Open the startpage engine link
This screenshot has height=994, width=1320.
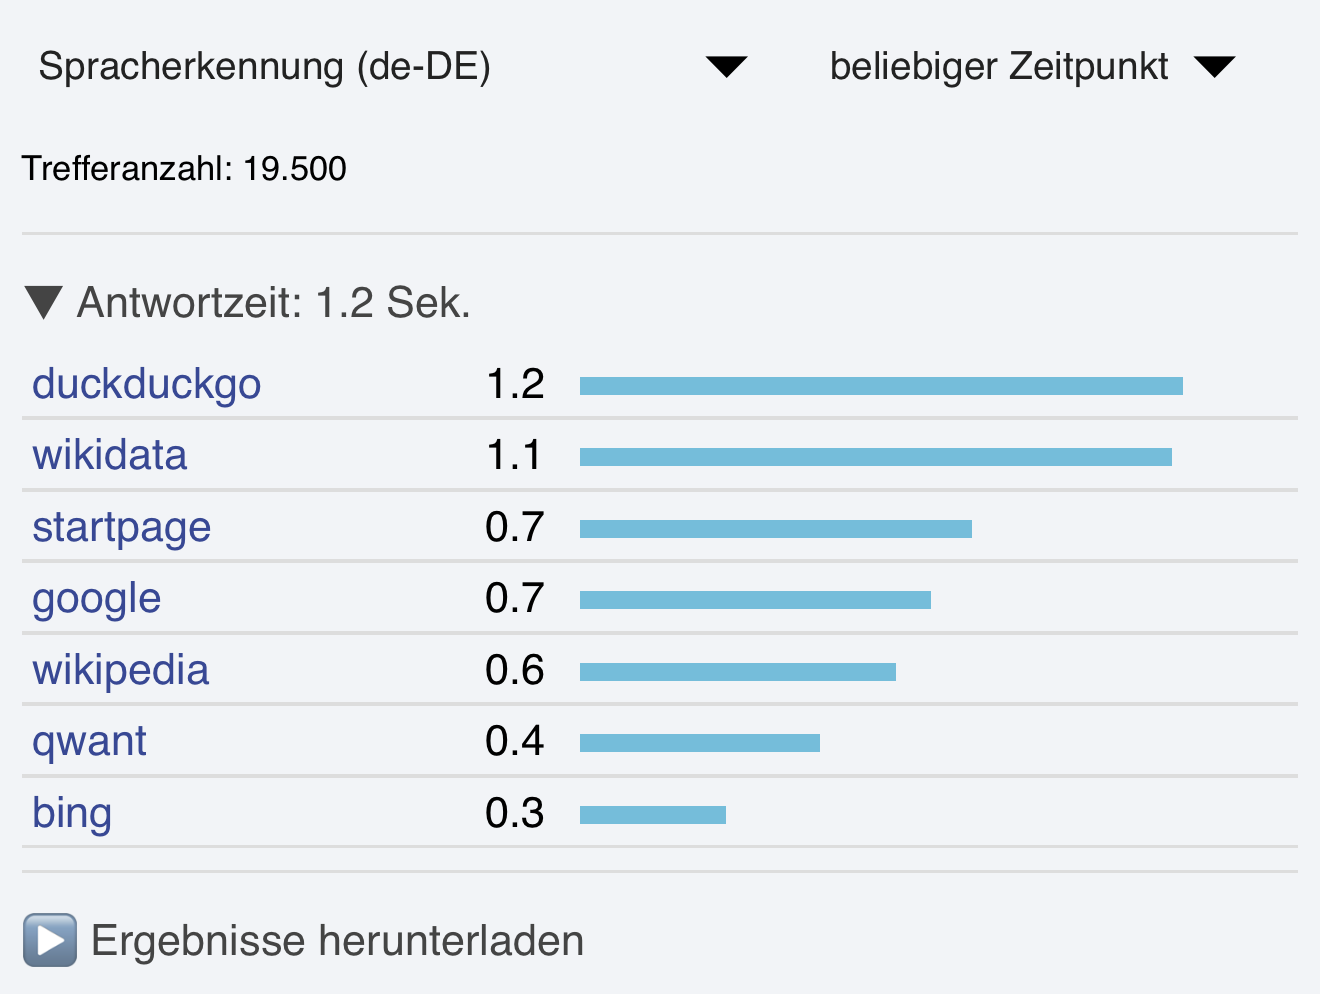121,527
